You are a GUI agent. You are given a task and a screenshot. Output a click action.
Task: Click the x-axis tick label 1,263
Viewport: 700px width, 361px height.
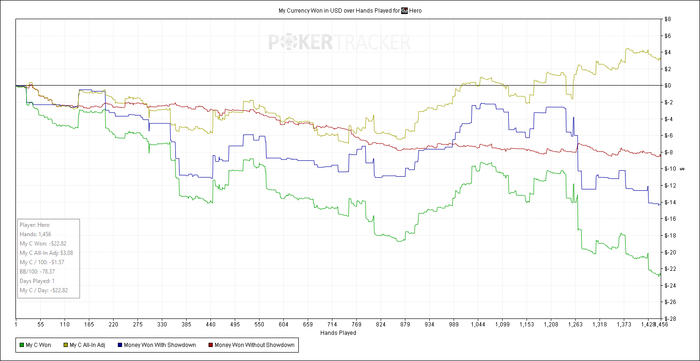tap(575, 325)
